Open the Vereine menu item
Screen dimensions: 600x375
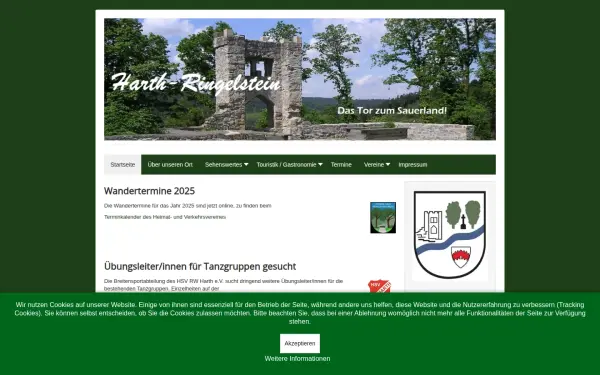373,165
